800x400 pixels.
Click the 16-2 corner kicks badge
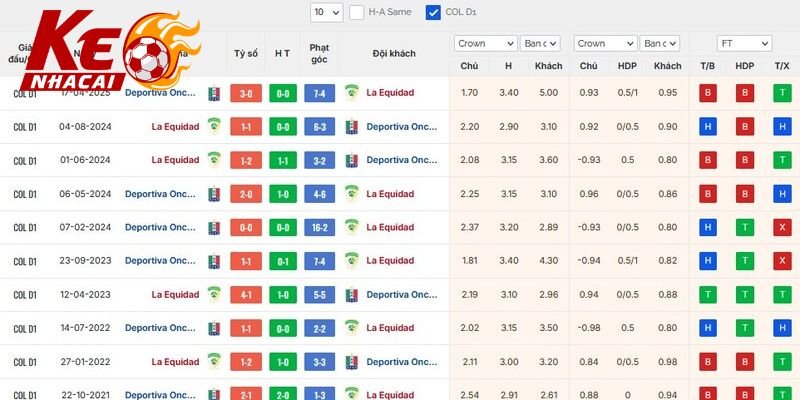point(319,227)
